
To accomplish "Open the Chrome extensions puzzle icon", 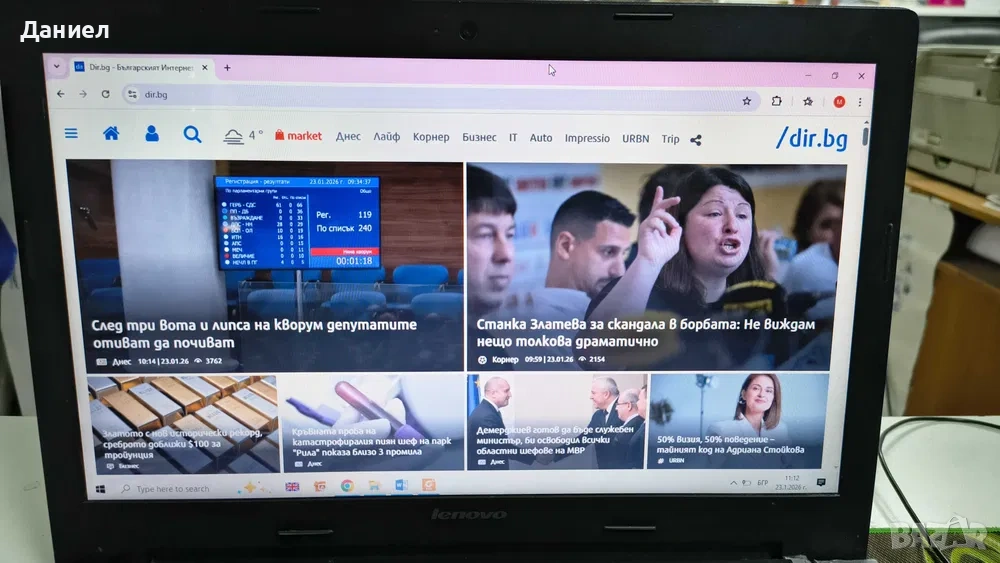I will coord(776,100).
